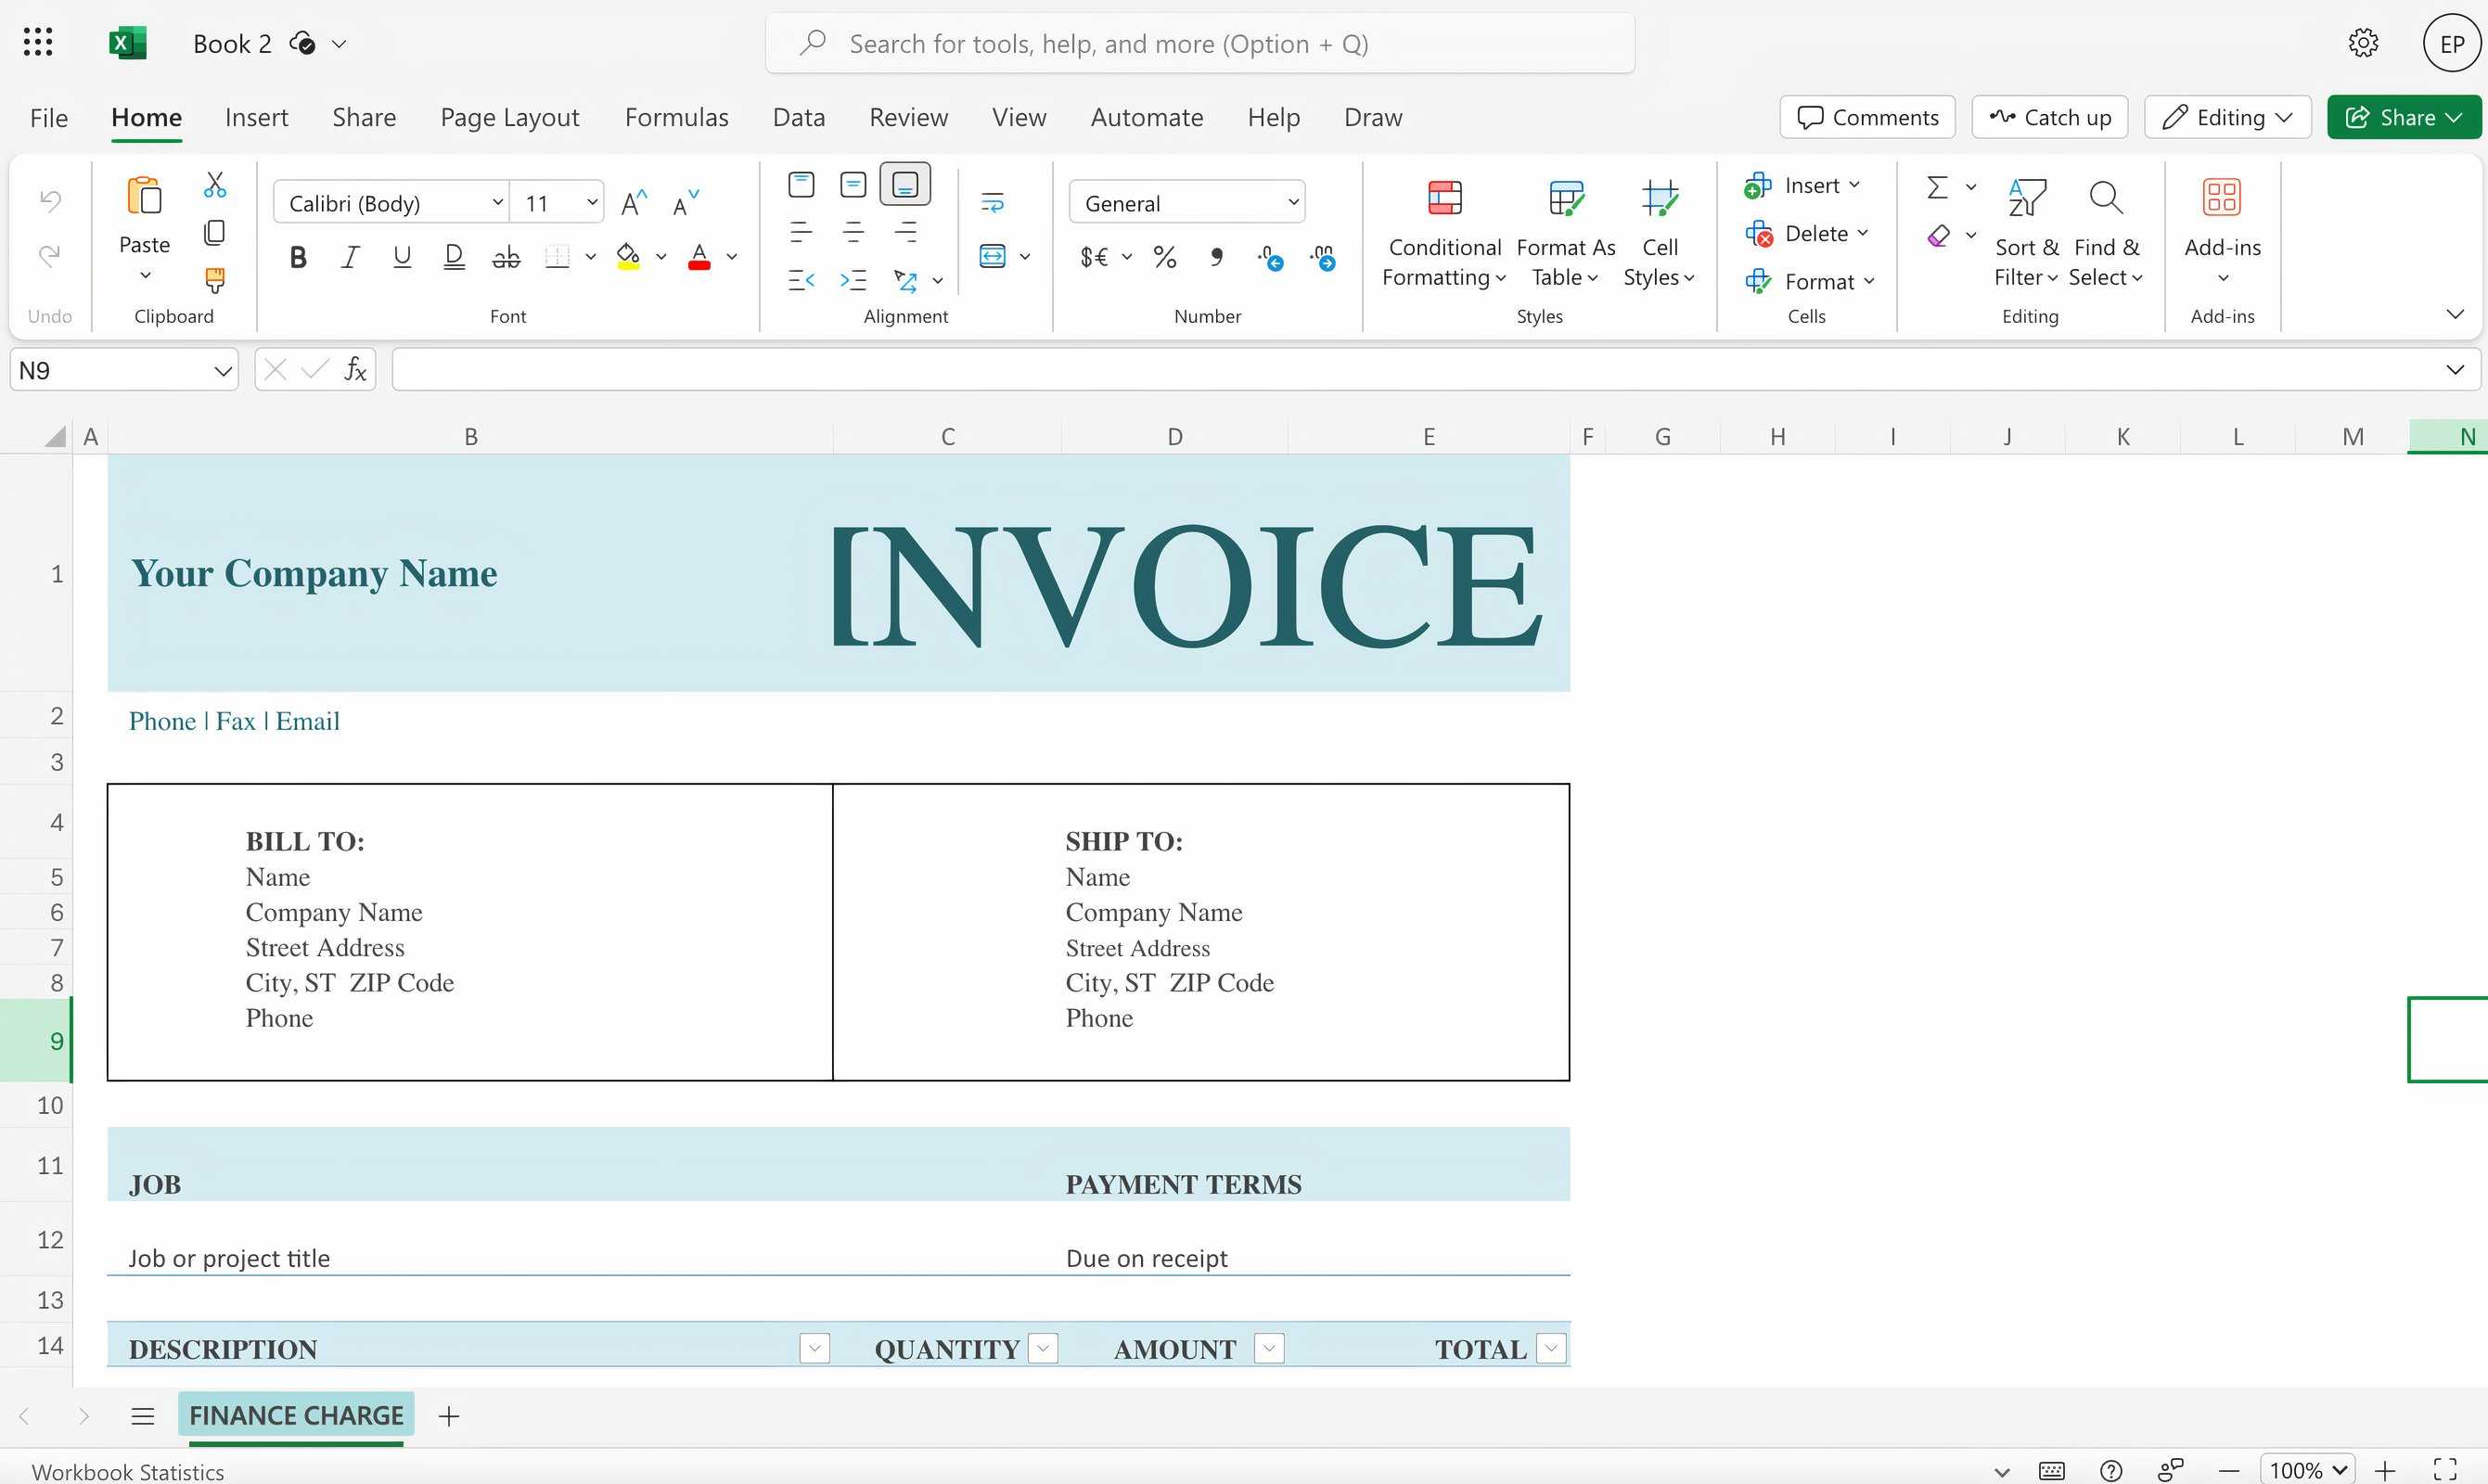Toggle Align Right
2488x1484 pixels.
point(905,233)
